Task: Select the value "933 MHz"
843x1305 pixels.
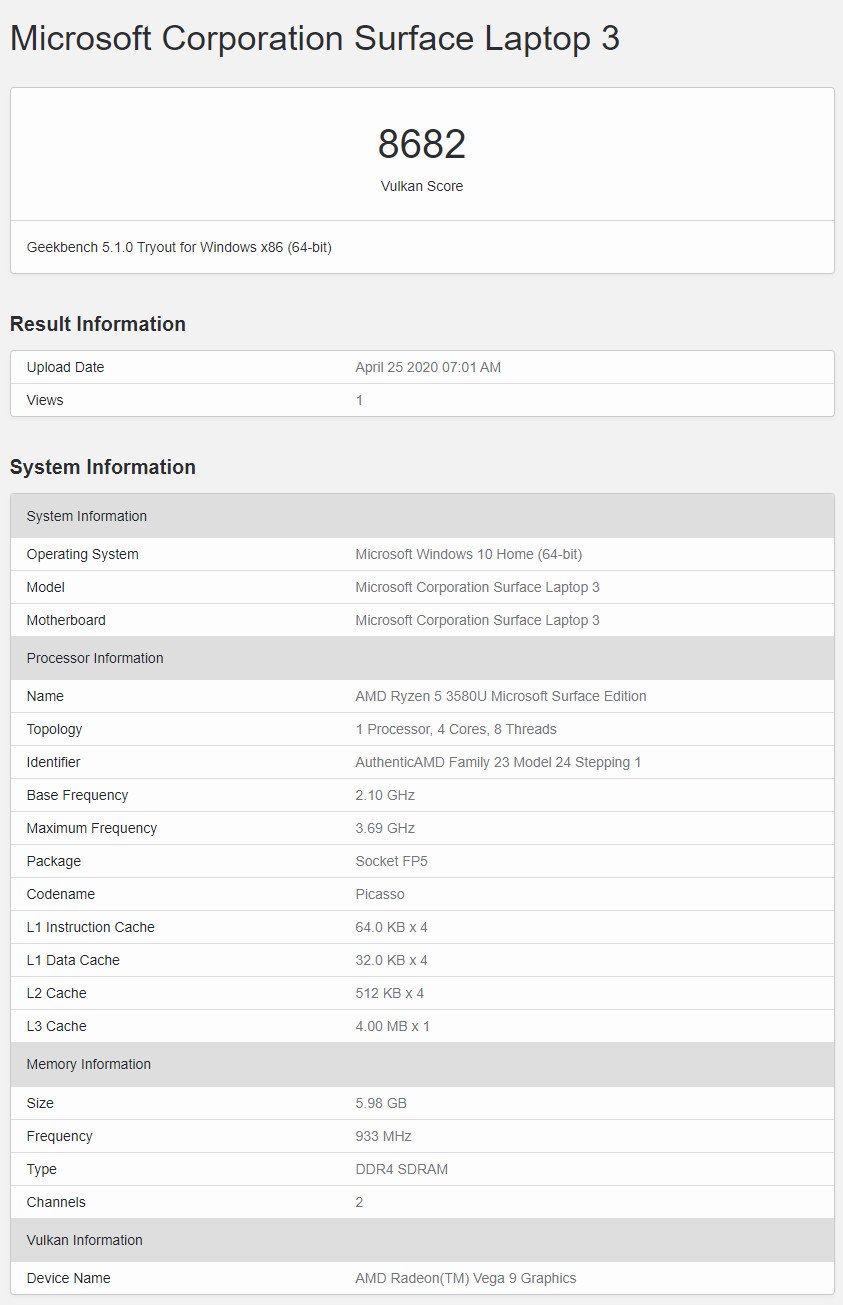Action: point(384,1136)
